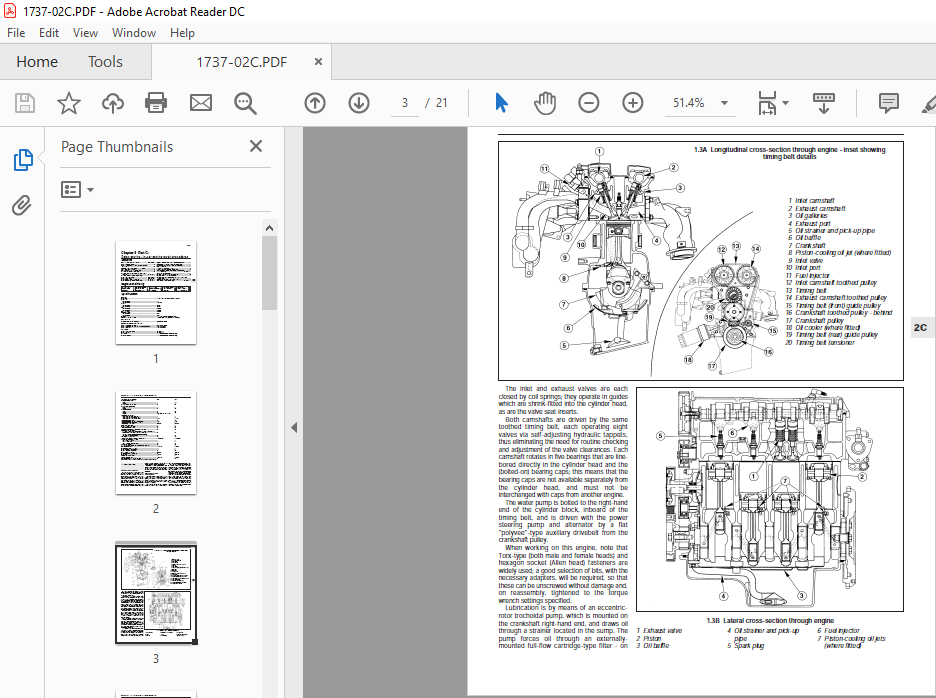Click the '6 Fuel injector' legend text
Image resolution: width=936 pixels, height=698 pixels.
838,631
